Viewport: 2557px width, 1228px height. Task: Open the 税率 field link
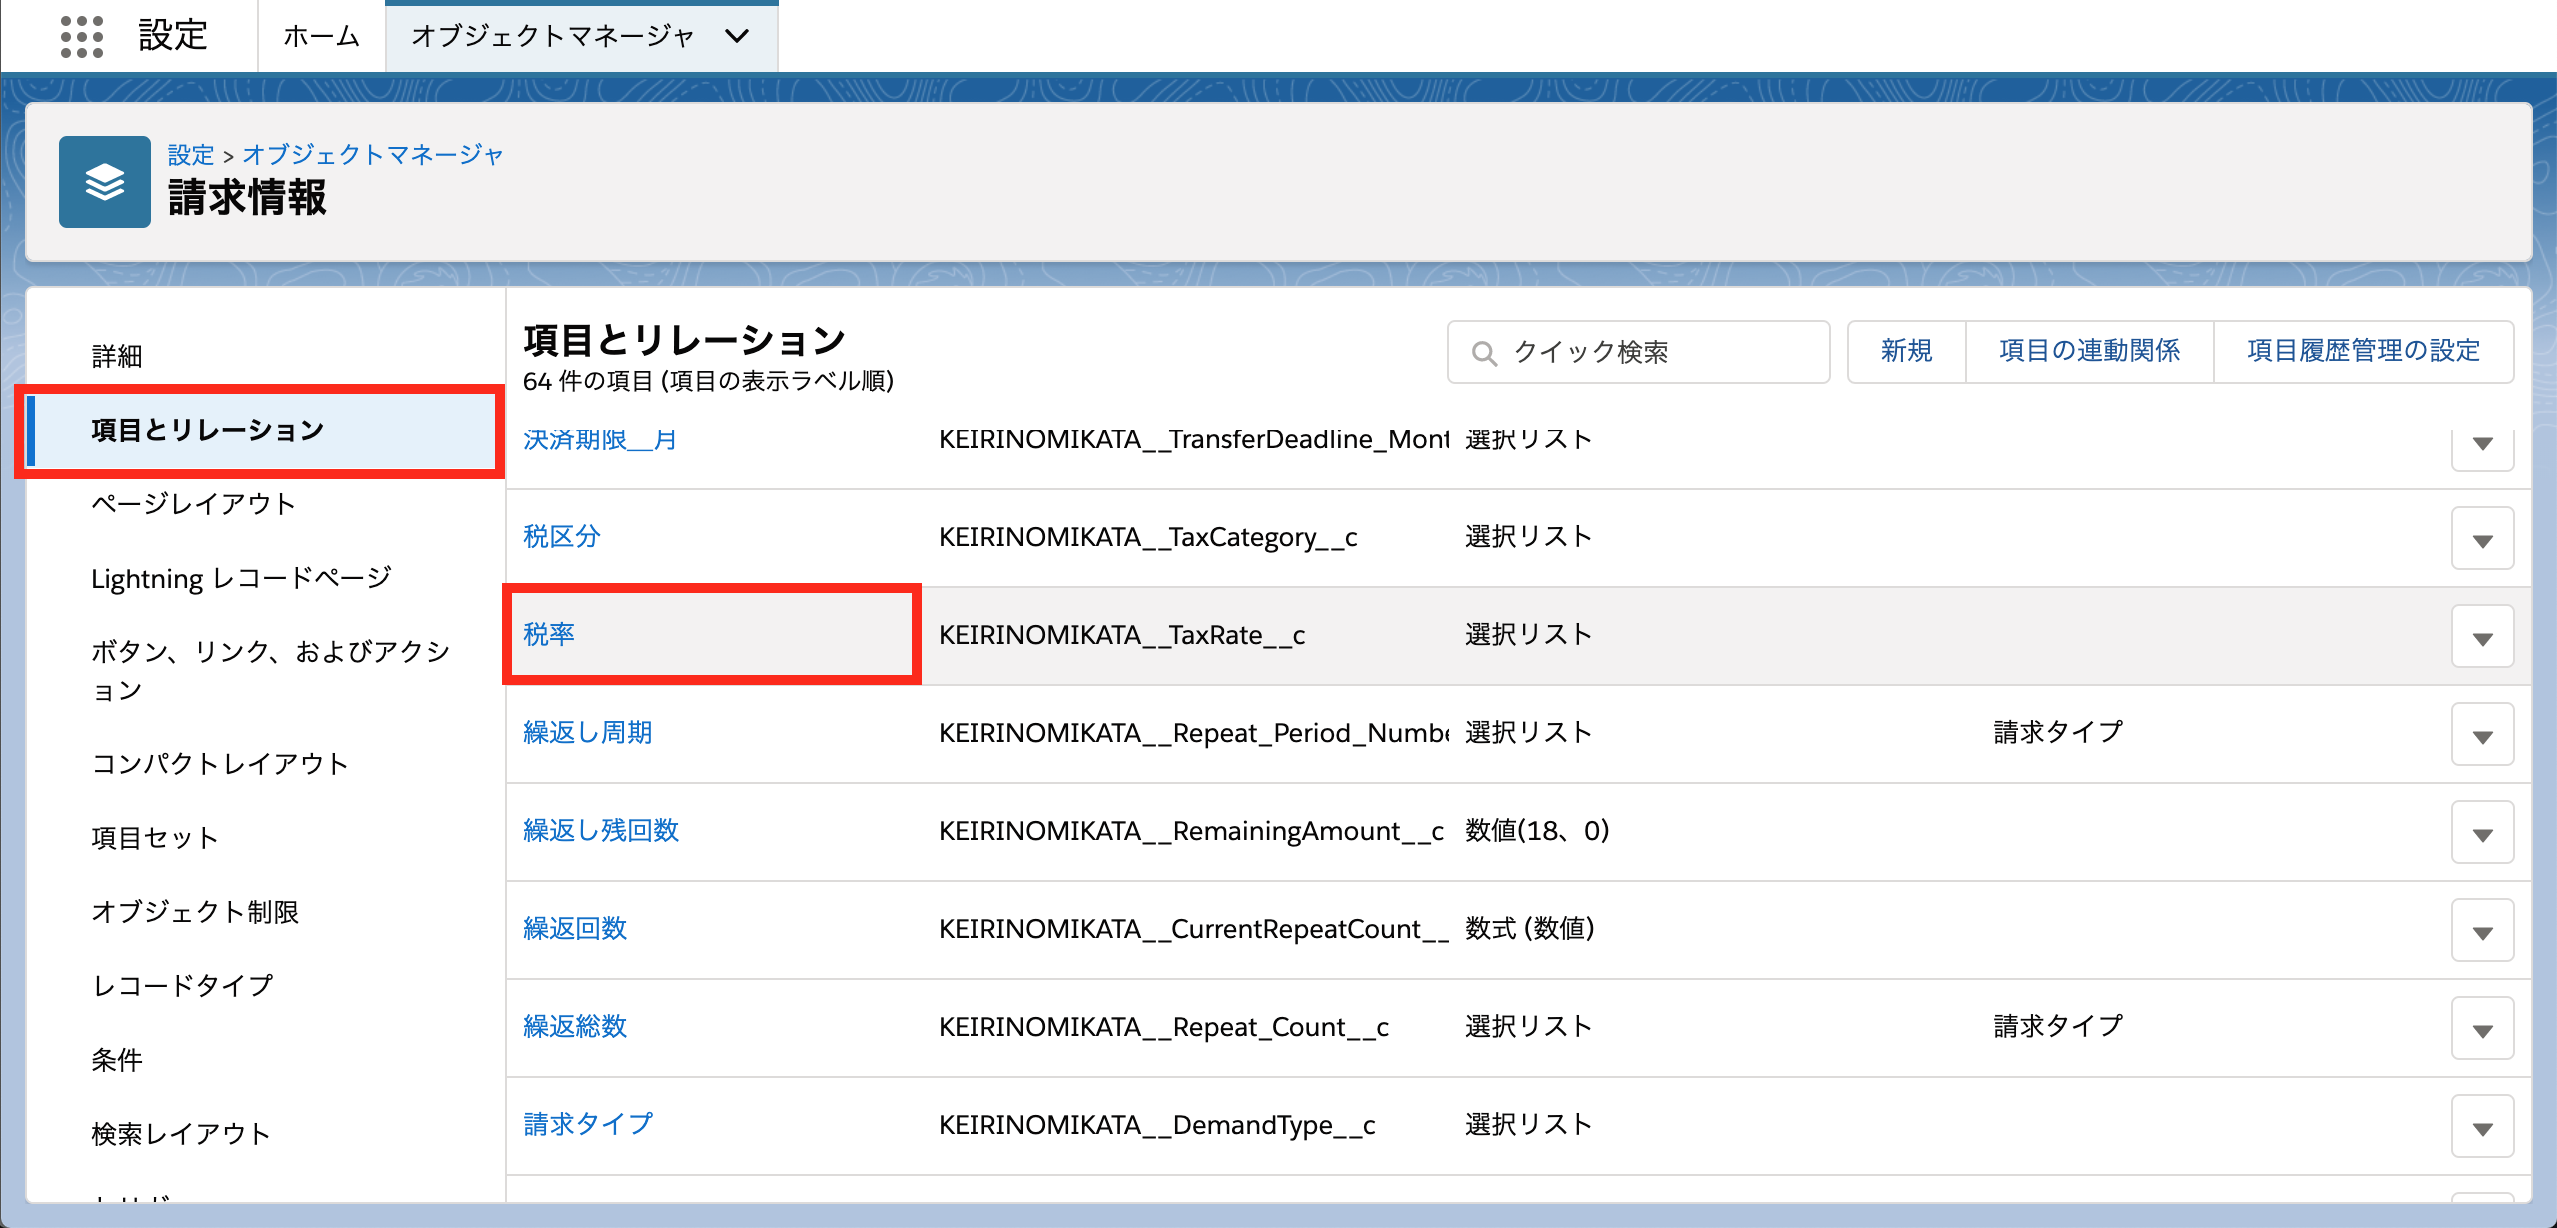pos(549,634)
